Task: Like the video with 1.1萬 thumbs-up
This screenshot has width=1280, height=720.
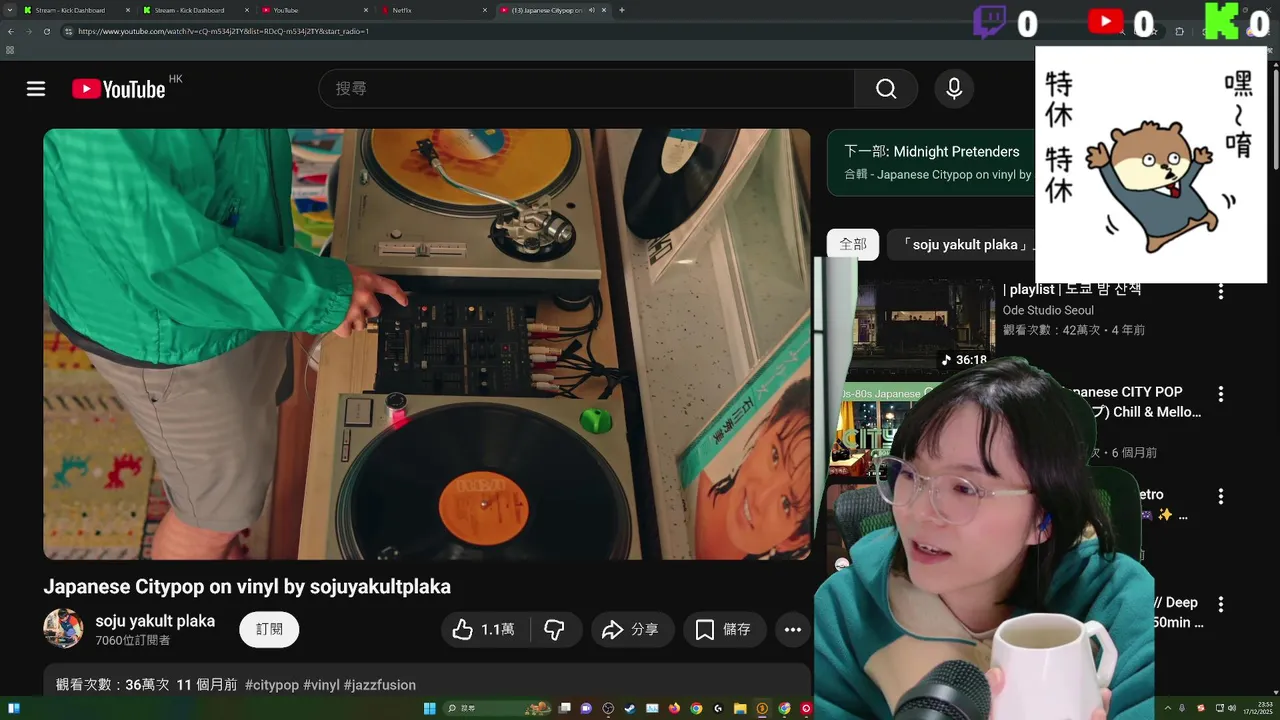Action: tap(486, 630)
